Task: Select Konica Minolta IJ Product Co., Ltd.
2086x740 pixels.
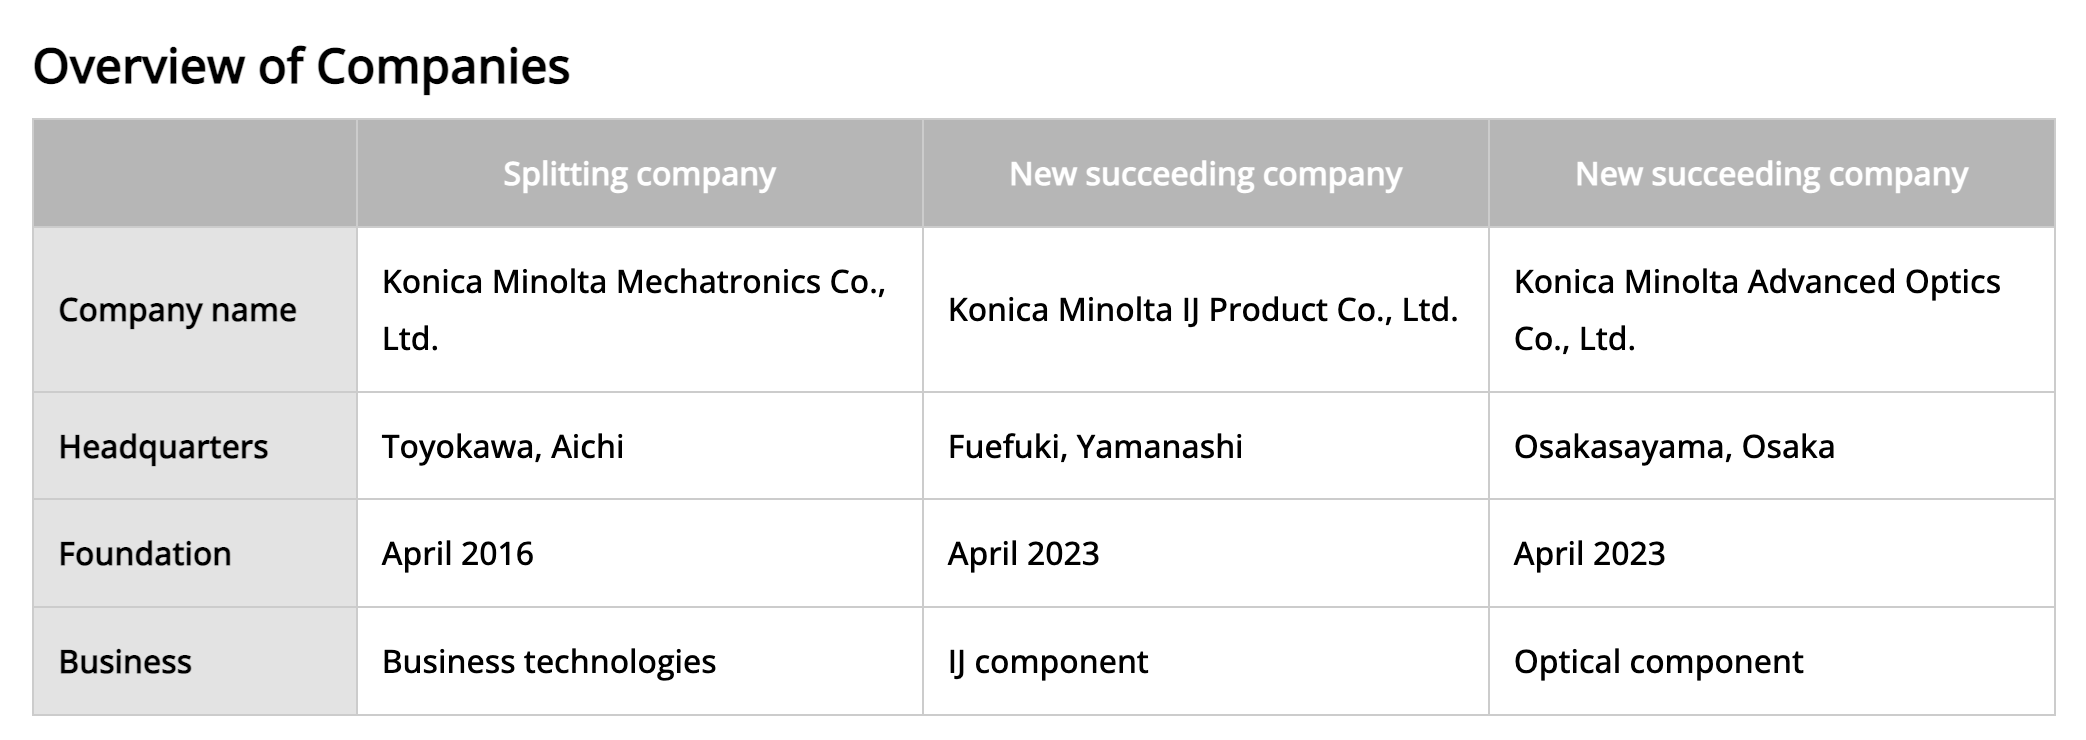Action: point(1203,310)
